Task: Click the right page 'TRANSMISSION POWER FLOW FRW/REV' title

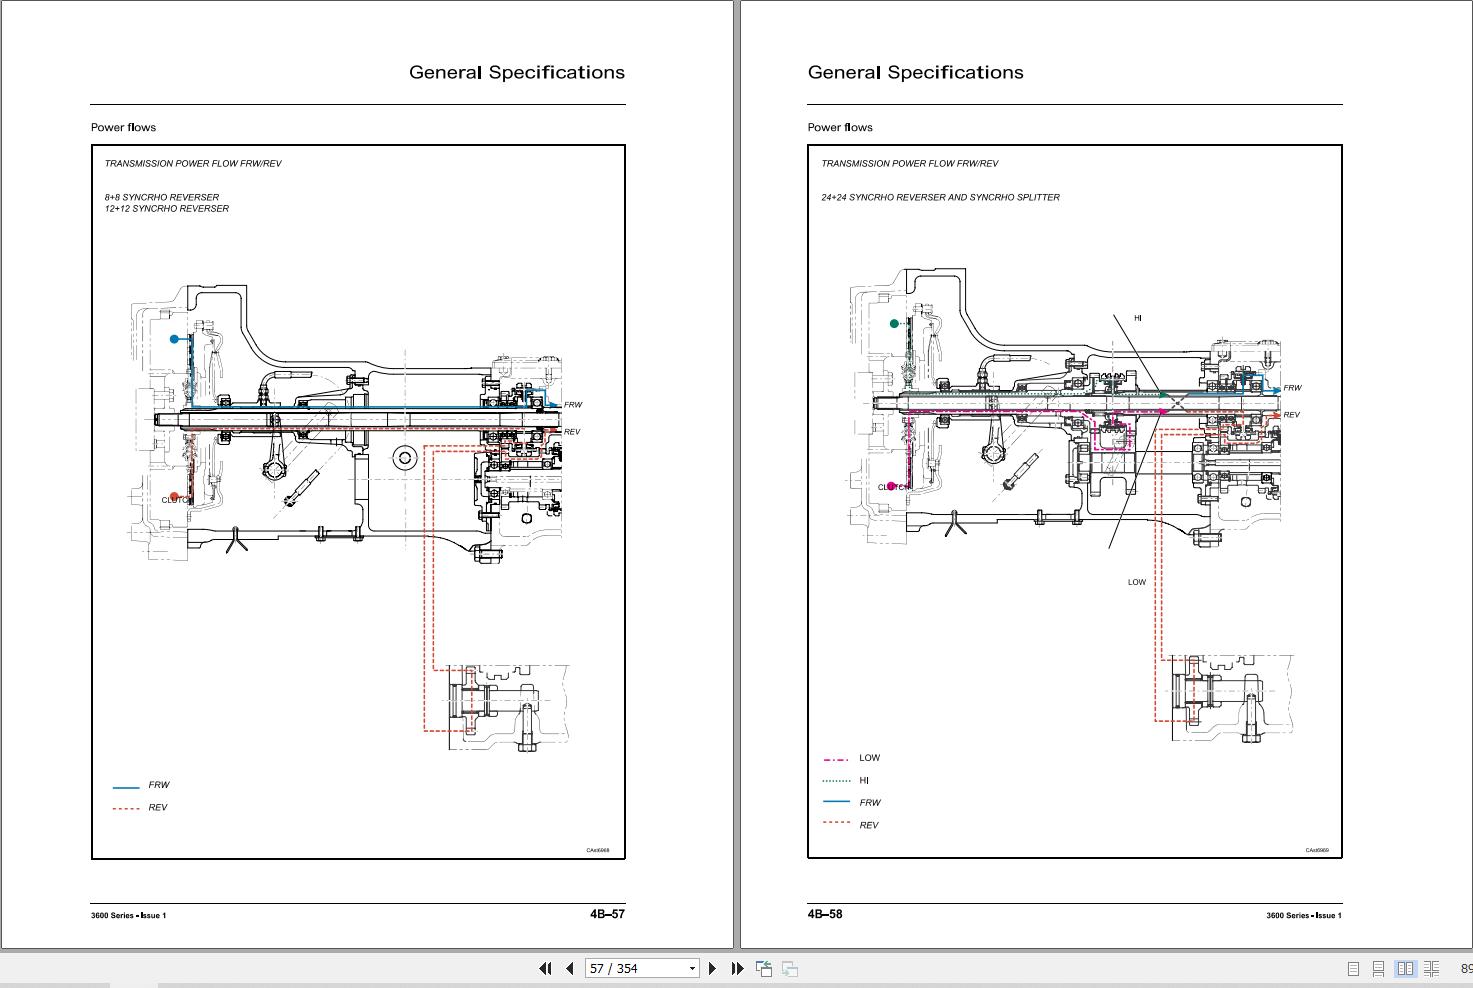Action: (x=910, y=163)
